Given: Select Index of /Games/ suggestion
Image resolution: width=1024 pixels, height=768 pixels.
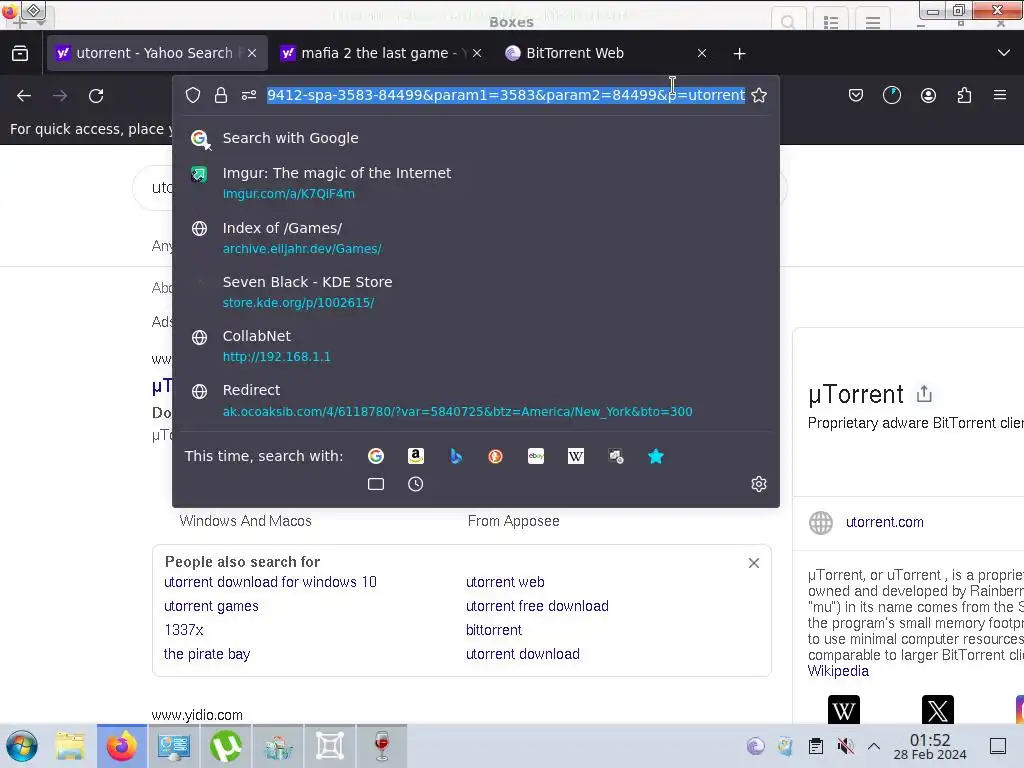Looking at the screenshot, I should coord(475,238).
